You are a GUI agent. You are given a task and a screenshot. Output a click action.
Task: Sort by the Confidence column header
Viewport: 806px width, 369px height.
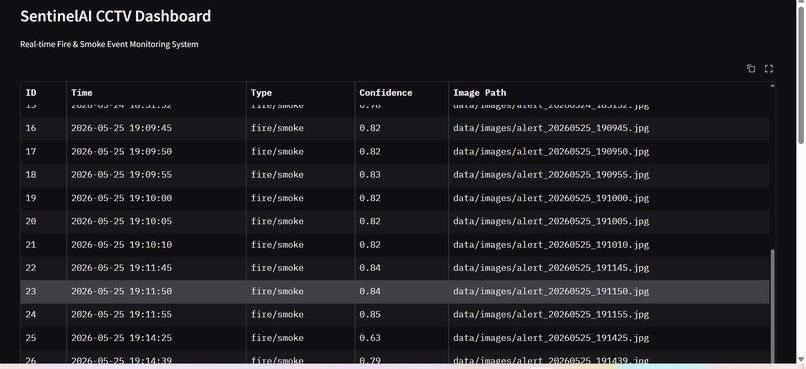401,93
